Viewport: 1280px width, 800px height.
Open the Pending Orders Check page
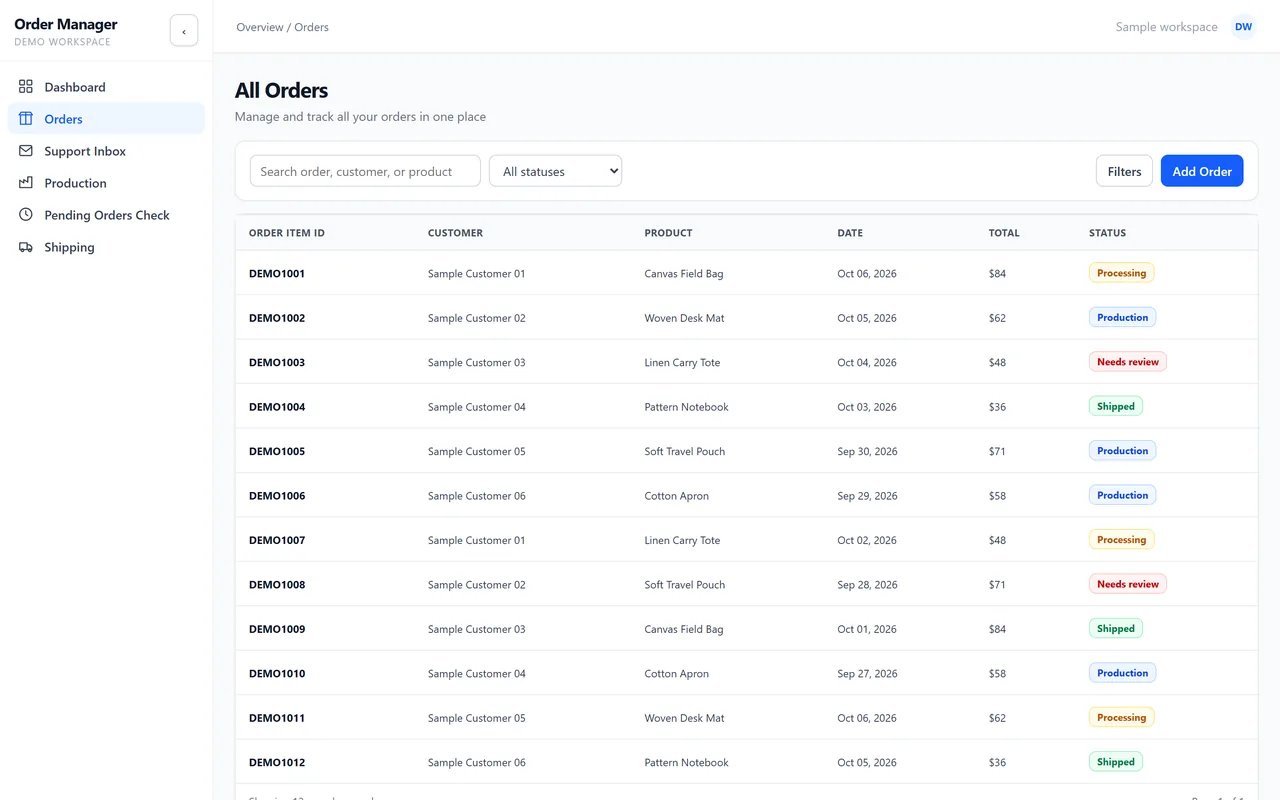click(106, 215)
